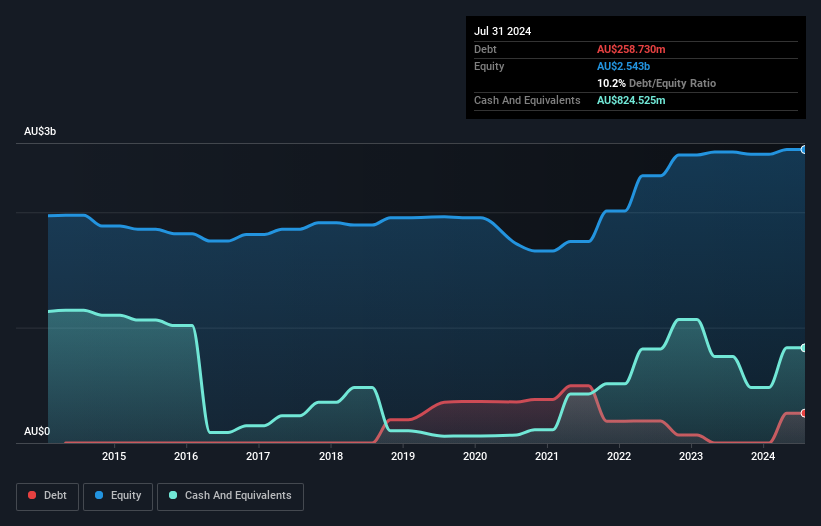Click the AU$258.730m debt value
Viewport: 821px width, 526px height.
631,49
